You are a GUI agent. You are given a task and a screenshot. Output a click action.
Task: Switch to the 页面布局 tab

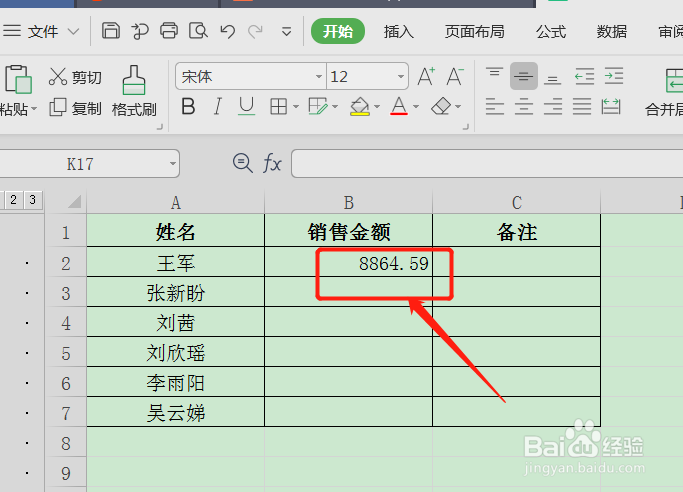click(x=474, y=31)
